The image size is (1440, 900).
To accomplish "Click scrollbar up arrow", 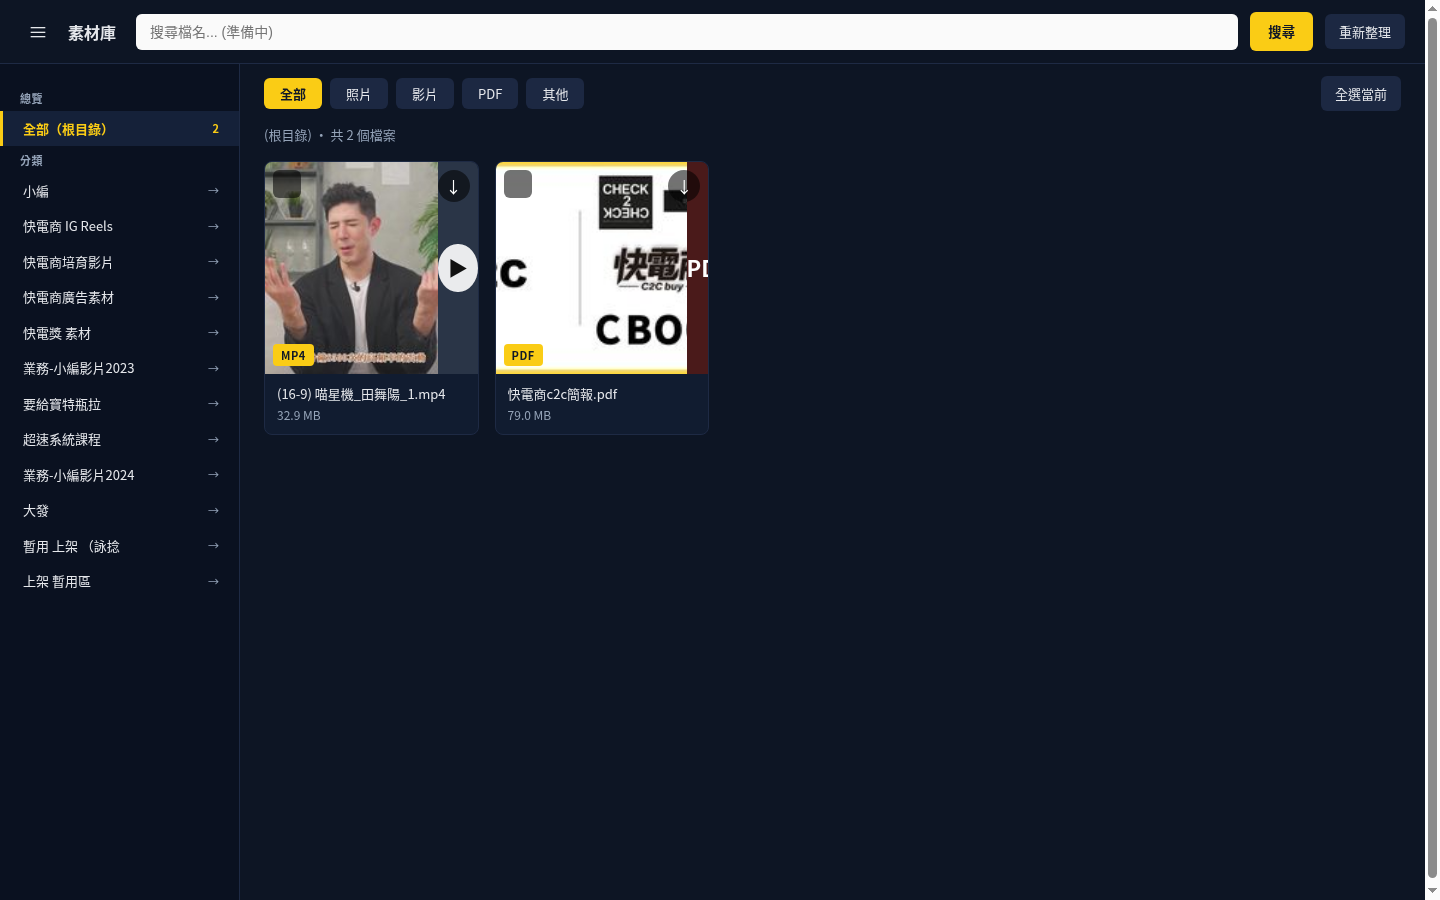I will 1432,8.
